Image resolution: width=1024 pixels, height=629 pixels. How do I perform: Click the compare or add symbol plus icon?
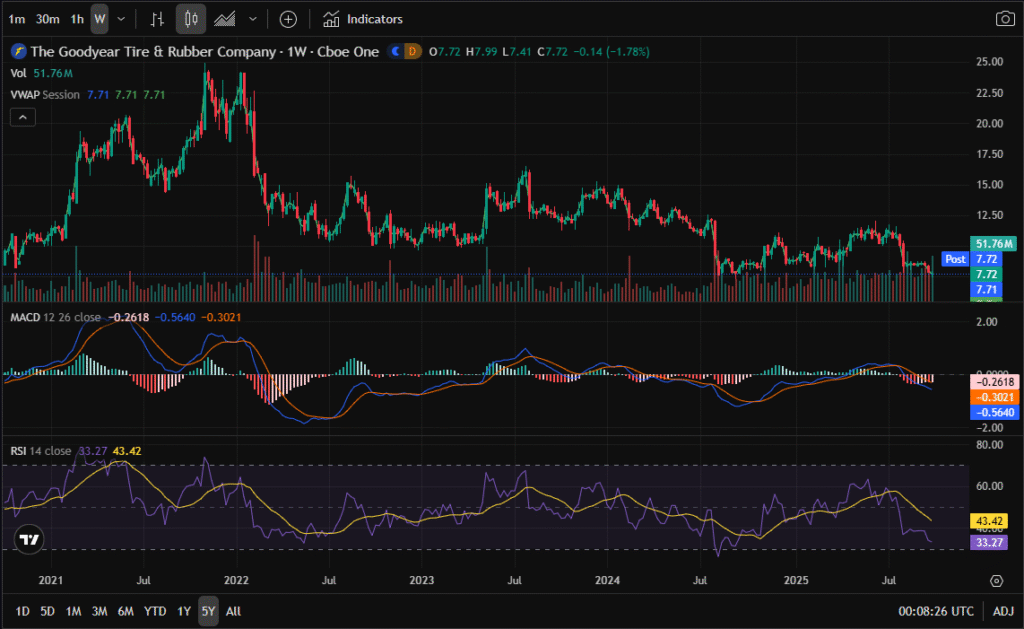point(288,19)
